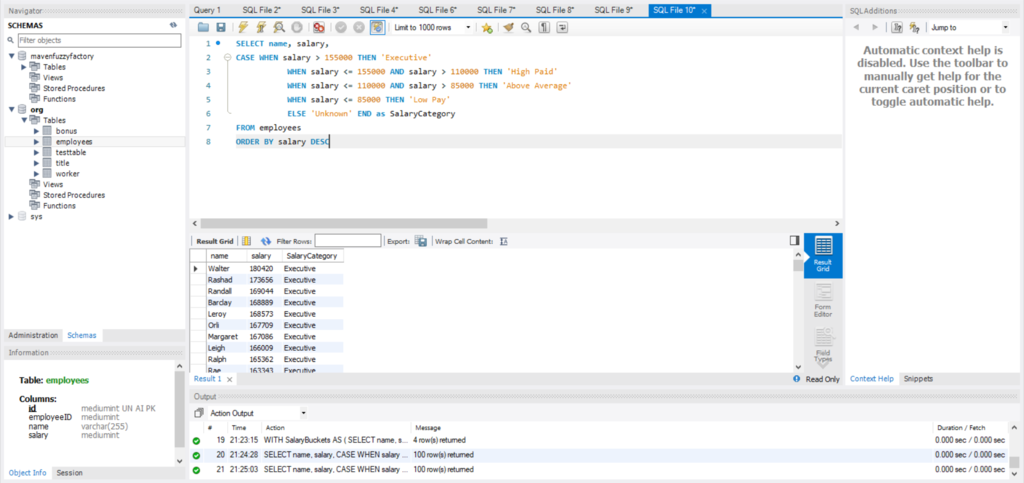Screen dimensions: 1024x483
Task: Open the Snippets tab in SQL Additions
Action: [918, 379]
